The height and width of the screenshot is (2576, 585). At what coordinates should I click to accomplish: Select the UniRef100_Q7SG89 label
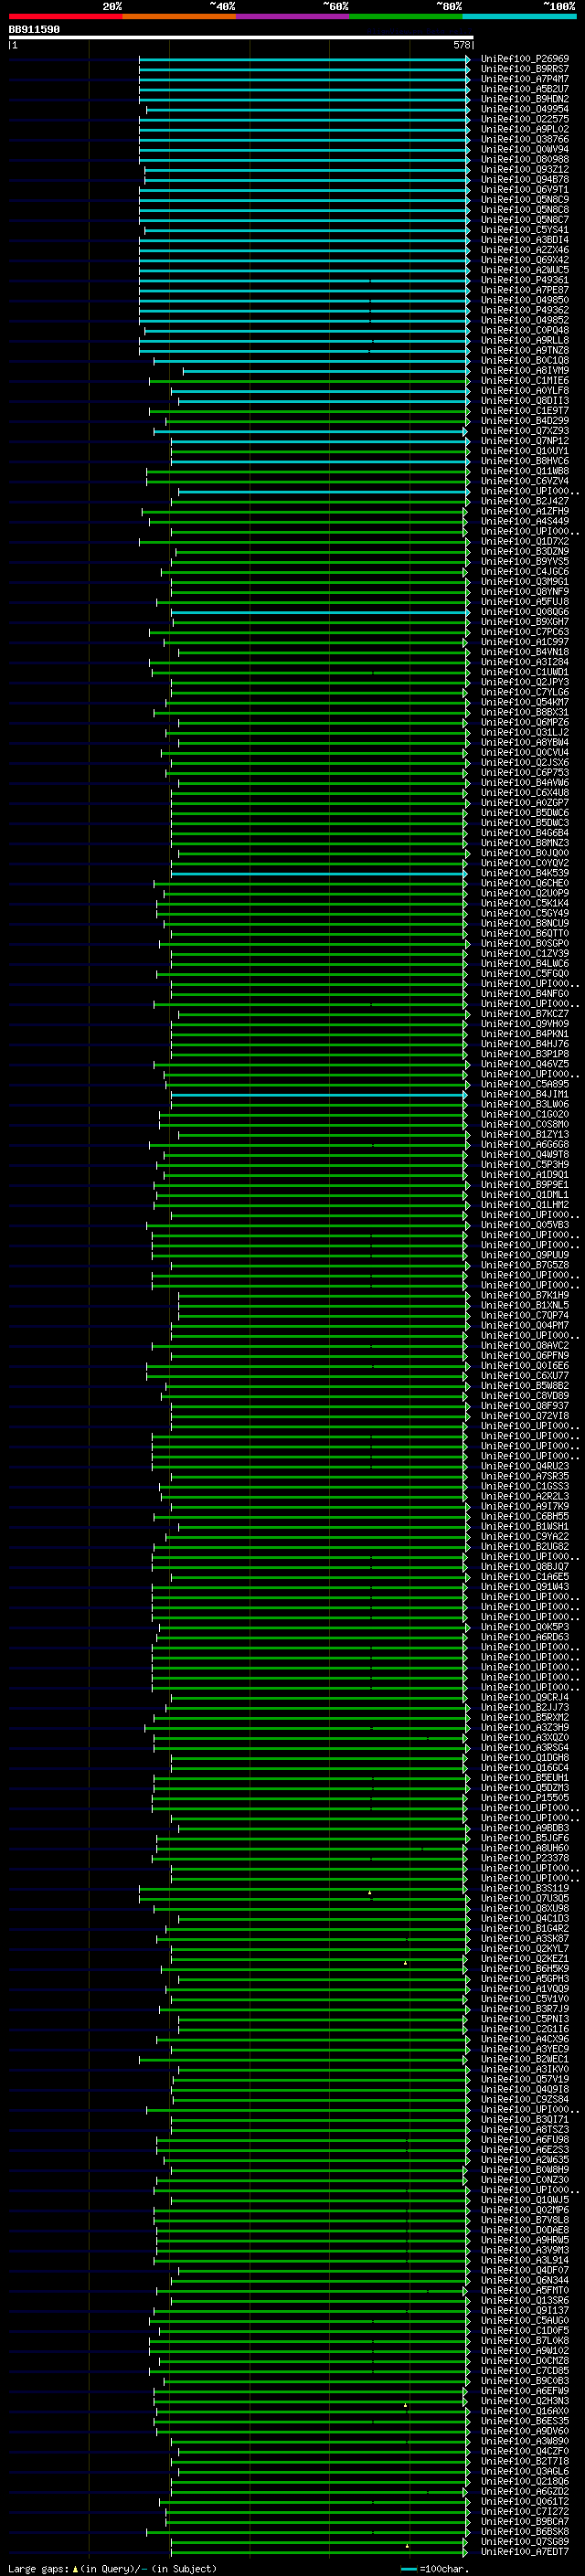(x=525, y=2541)
